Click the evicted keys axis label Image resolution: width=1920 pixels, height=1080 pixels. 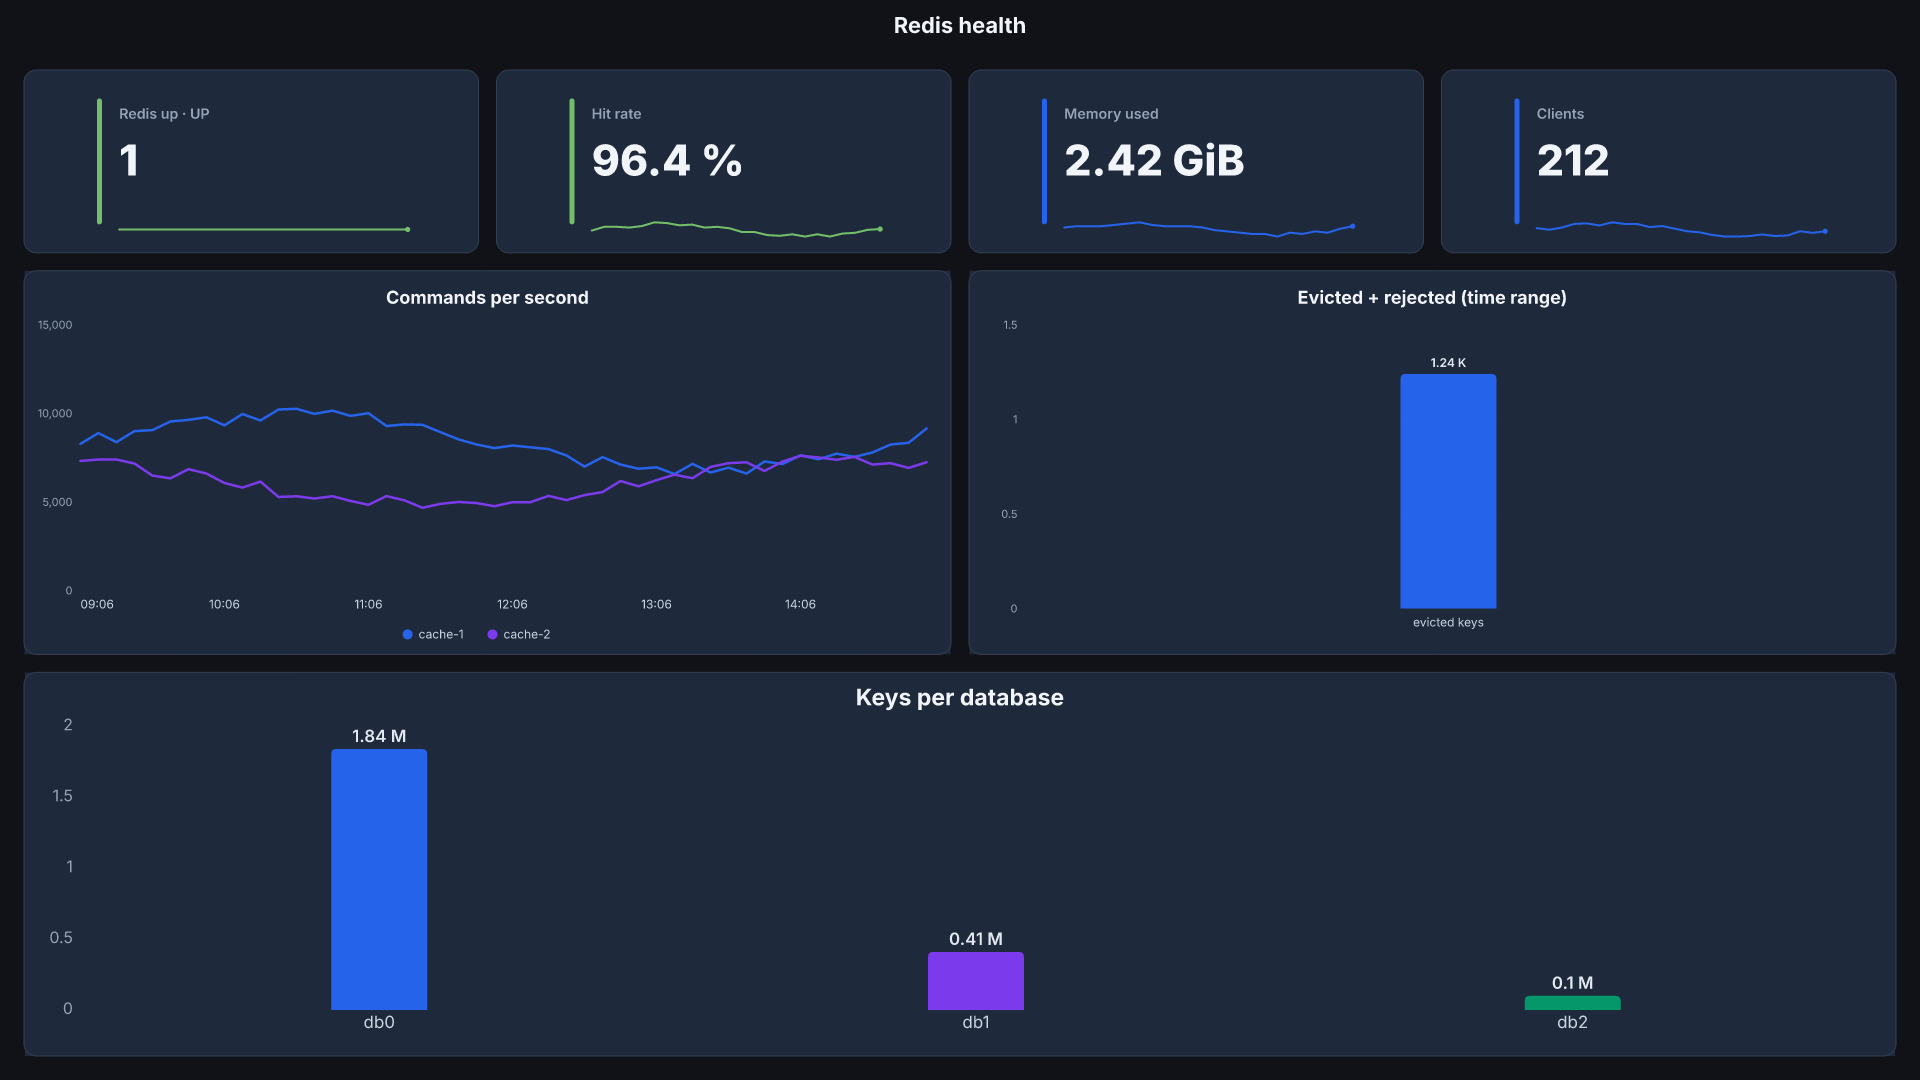click(x=1448, y=623)
